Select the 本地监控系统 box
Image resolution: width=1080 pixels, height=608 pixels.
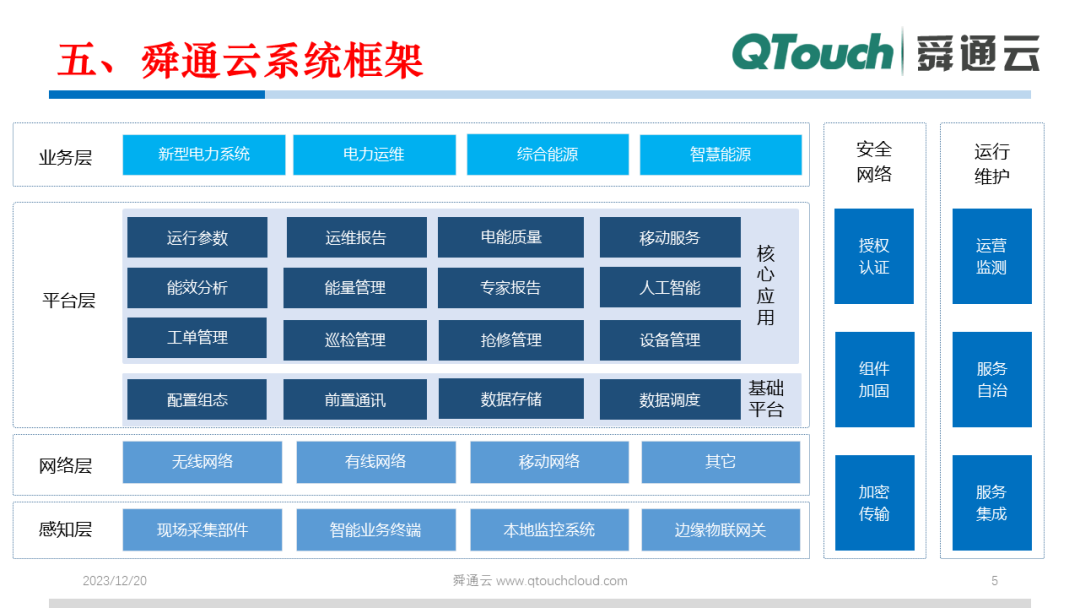pyautogui.click(x=550, y=530)
